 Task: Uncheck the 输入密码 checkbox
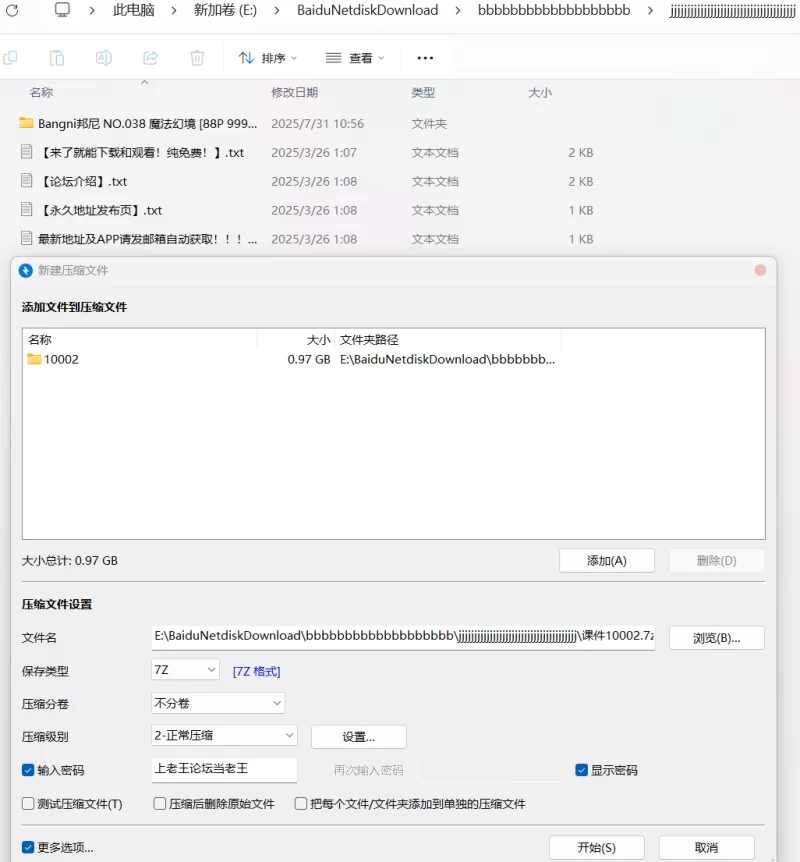click(28, 770)
